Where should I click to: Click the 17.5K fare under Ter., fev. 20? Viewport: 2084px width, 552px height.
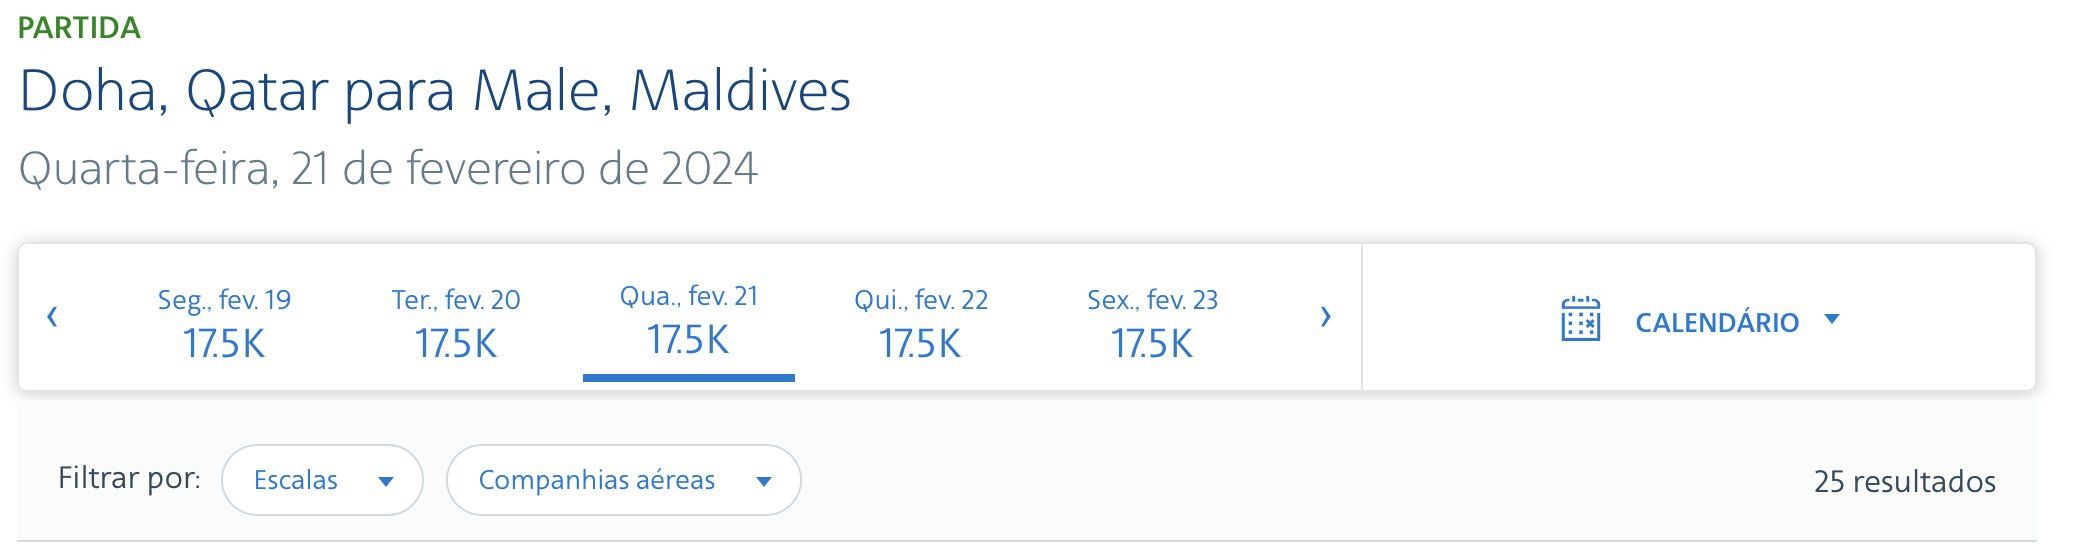[x=456, y=344]
